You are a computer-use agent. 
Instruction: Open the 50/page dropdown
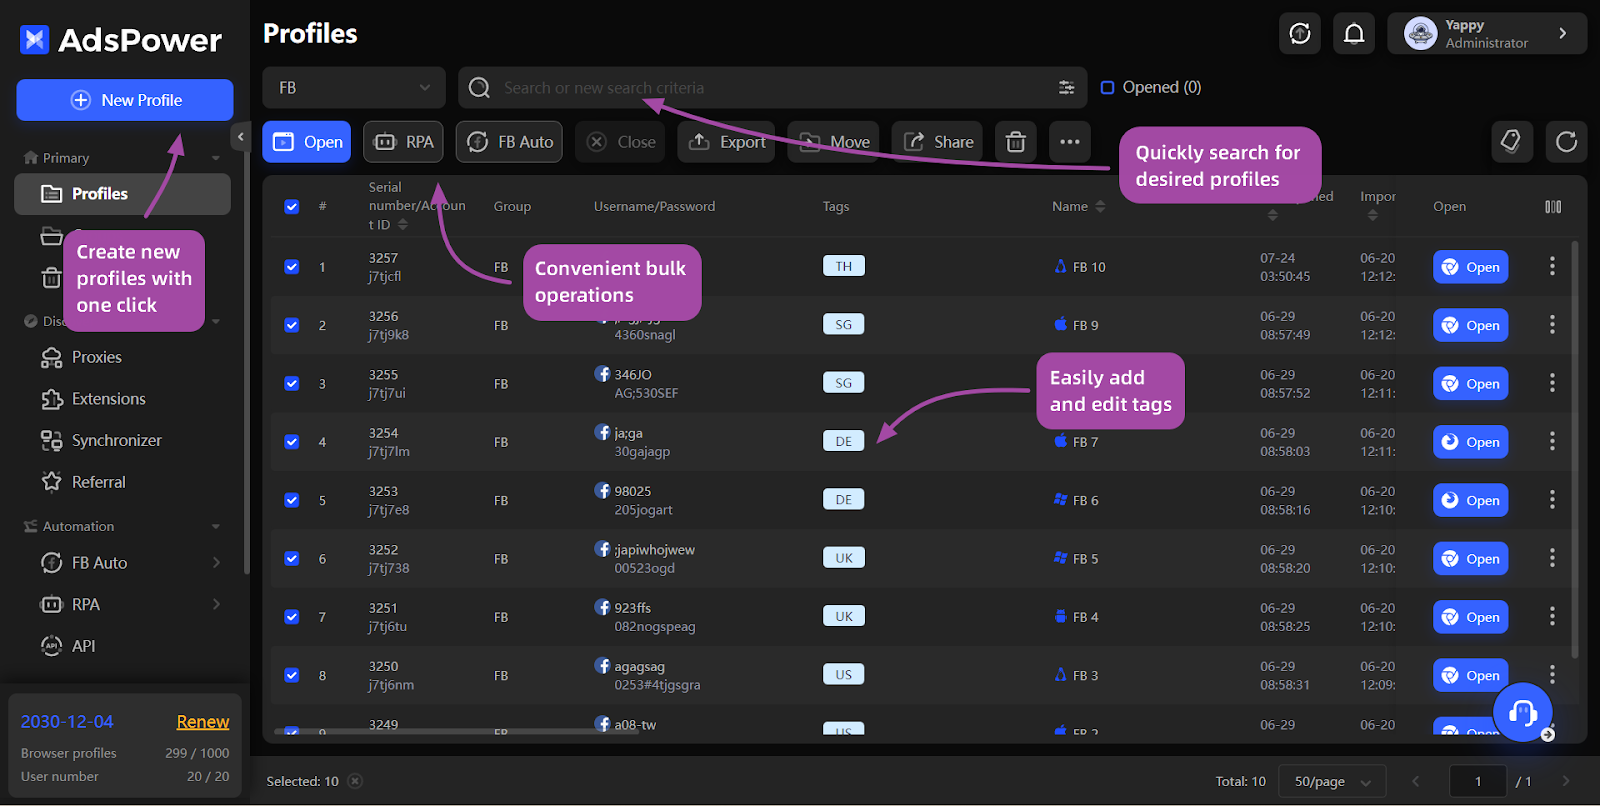click(1333, 781)
